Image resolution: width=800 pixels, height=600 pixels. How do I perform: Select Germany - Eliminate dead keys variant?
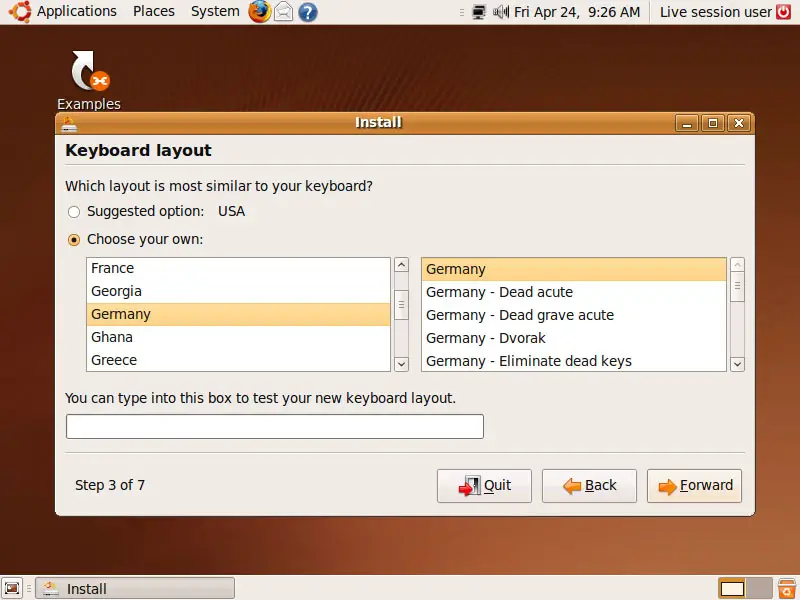click(574, 361)
